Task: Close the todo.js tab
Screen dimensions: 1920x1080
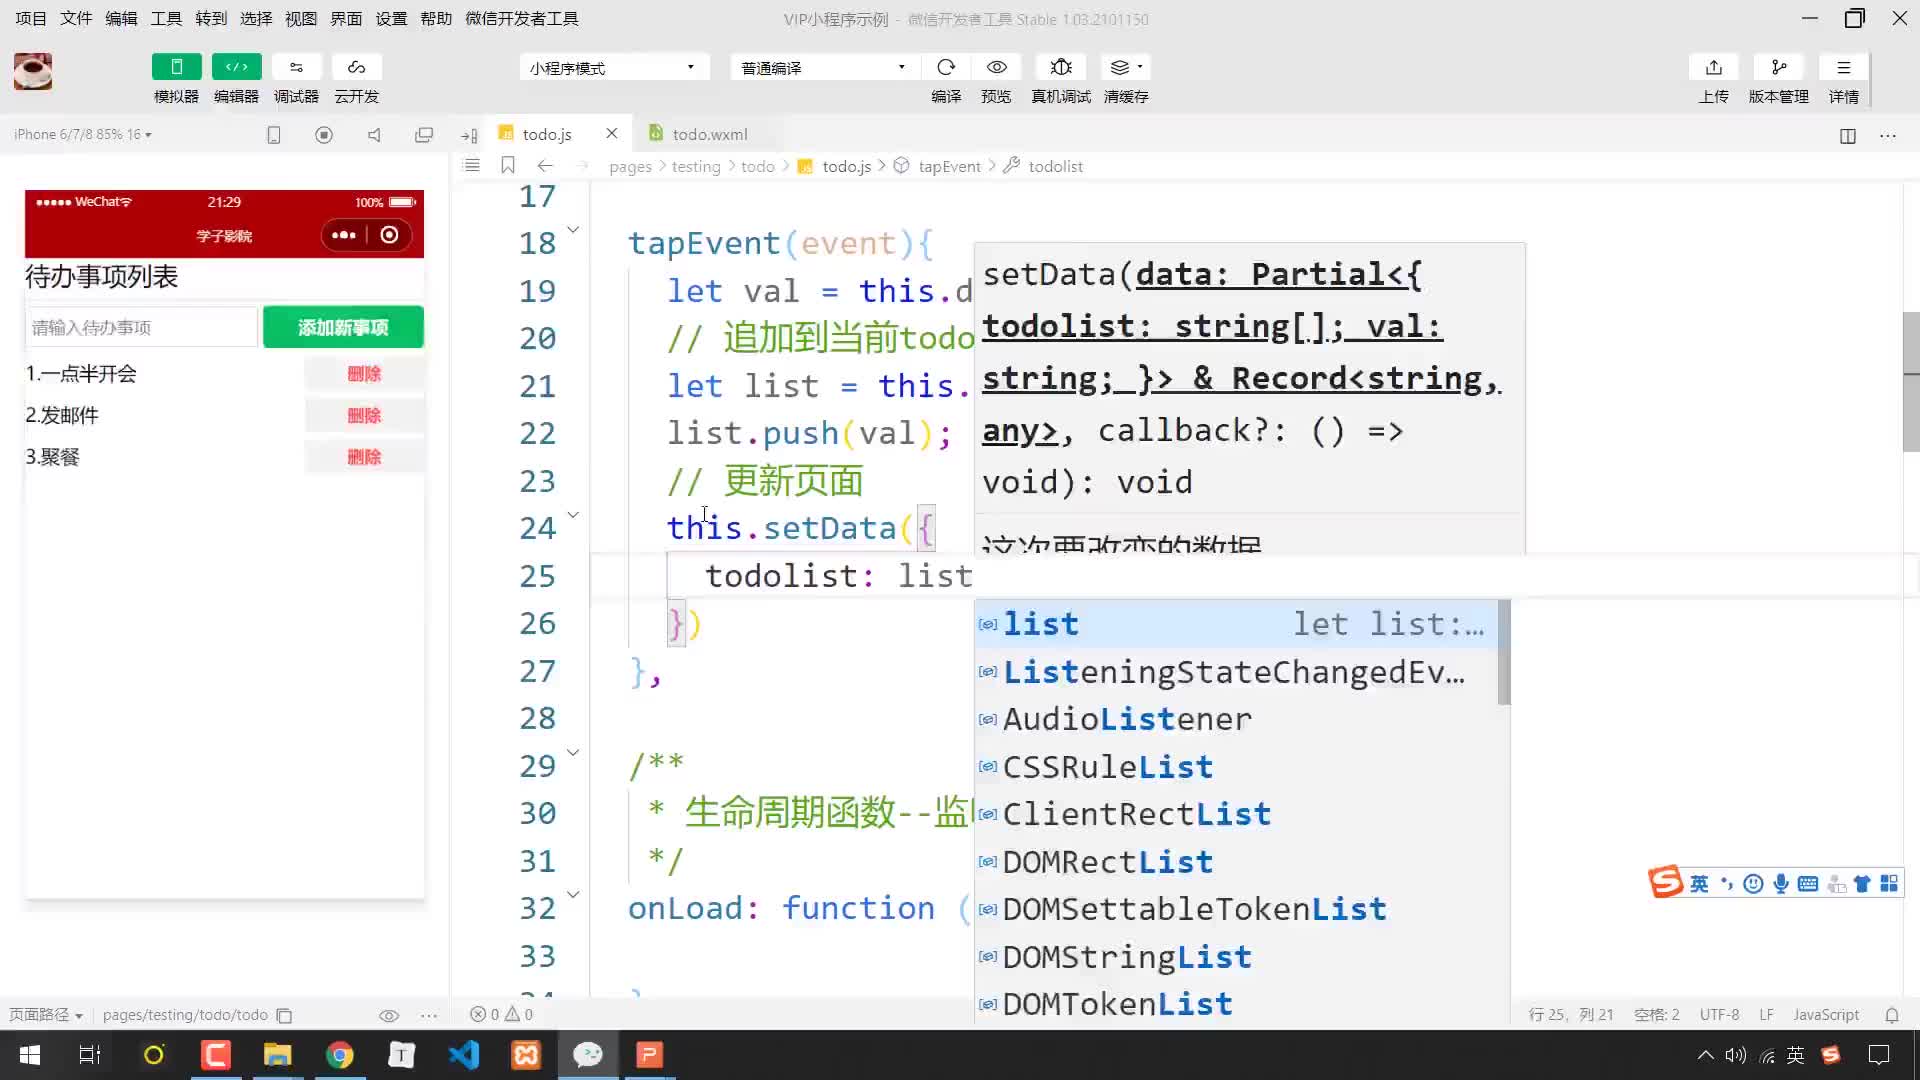Action: click(611, 133)
